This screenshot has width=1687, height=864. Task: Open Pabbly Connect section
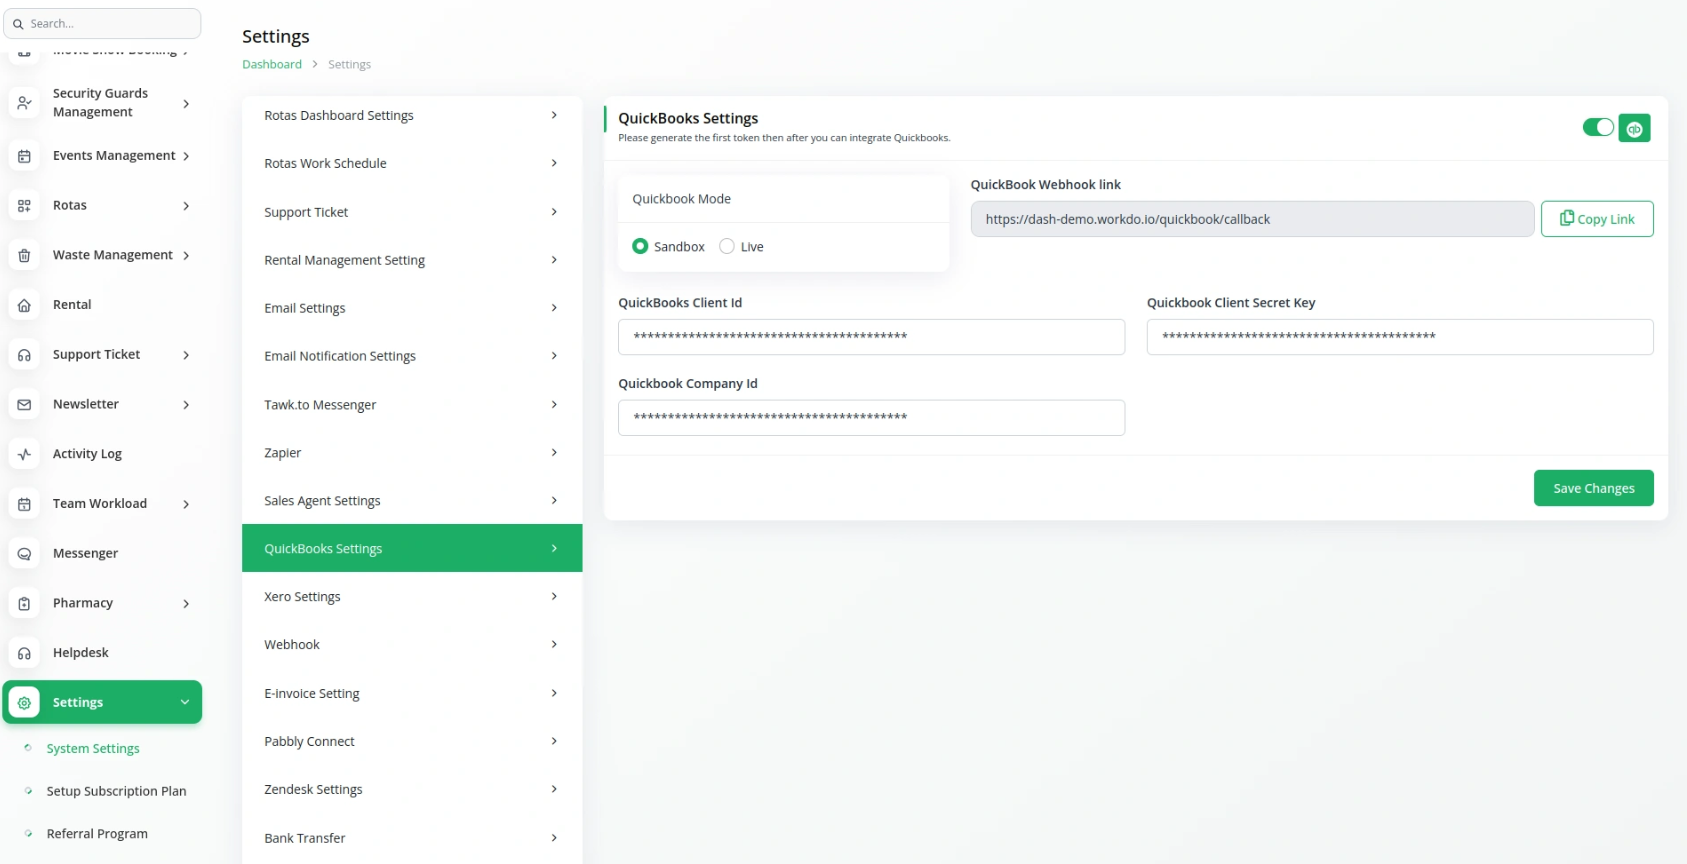point(412,741)
